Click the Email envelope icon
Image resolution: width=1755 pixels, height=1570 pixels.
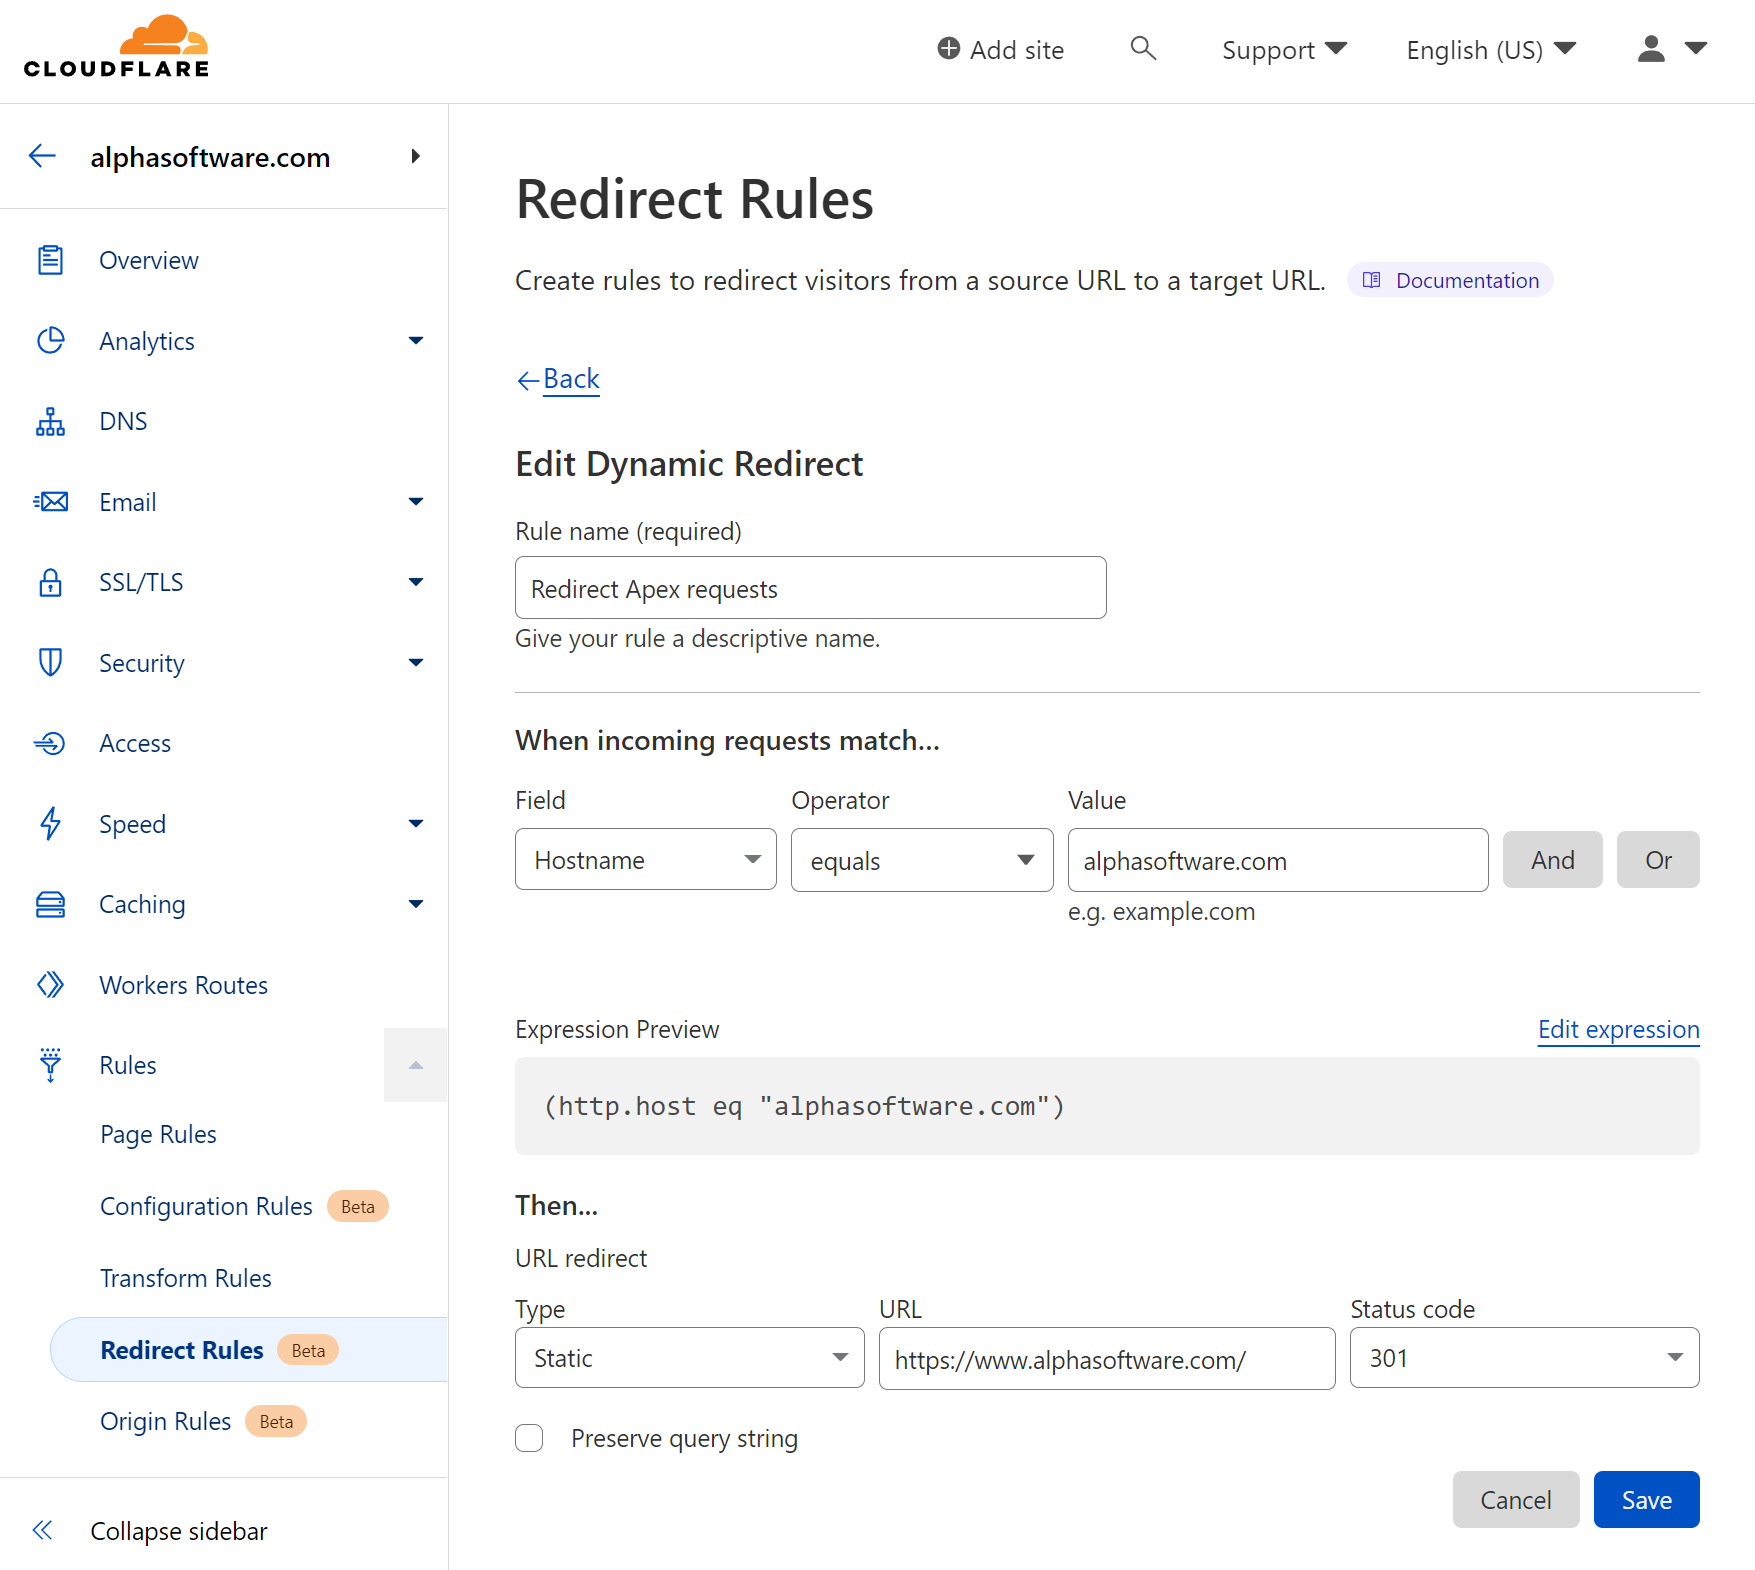(x=50, y=502)
